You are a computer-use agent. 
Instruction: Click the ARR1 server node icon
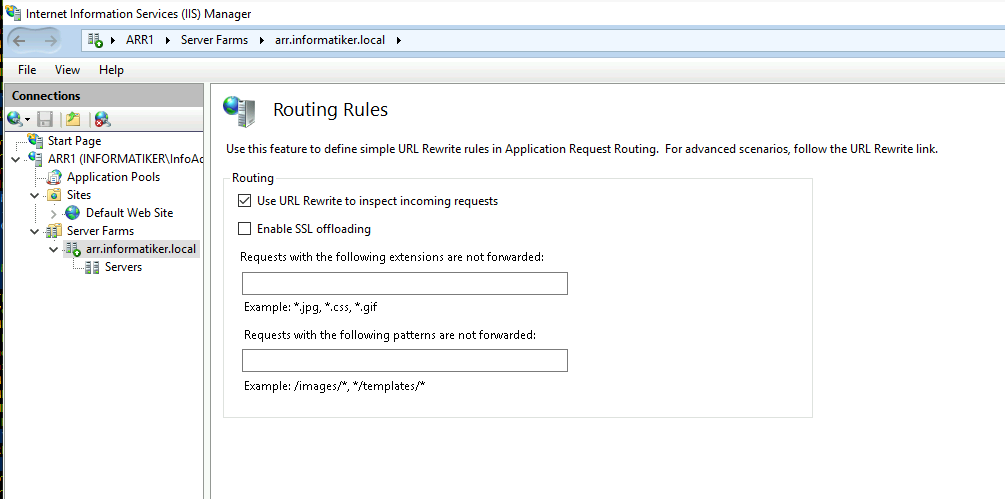(x=36, y=159)
